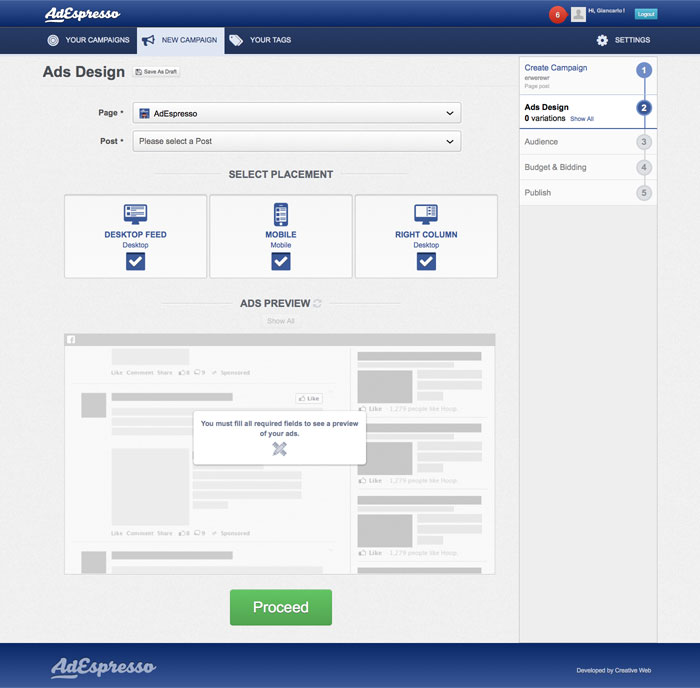Click the Mobile phone placement icon

coord(281,214)
